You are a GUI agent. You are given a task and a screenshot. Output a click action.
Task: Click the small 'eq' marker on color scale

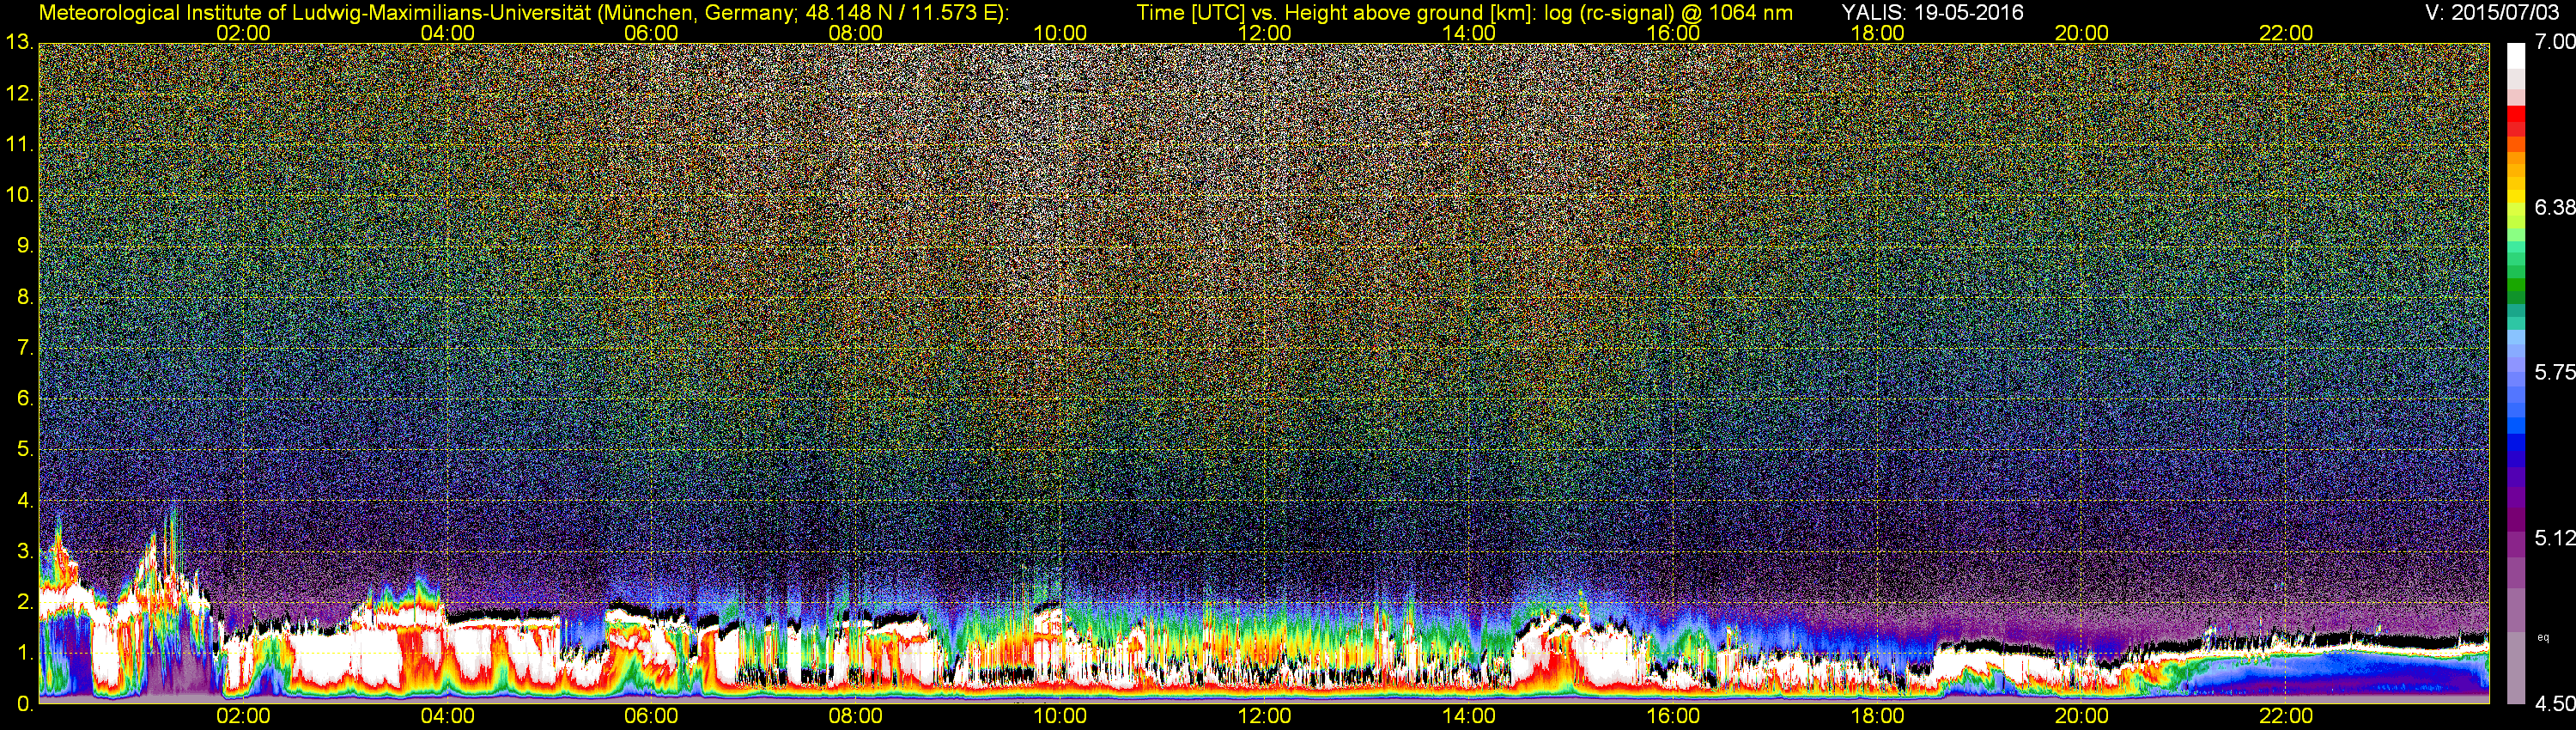click(2544, 637)
